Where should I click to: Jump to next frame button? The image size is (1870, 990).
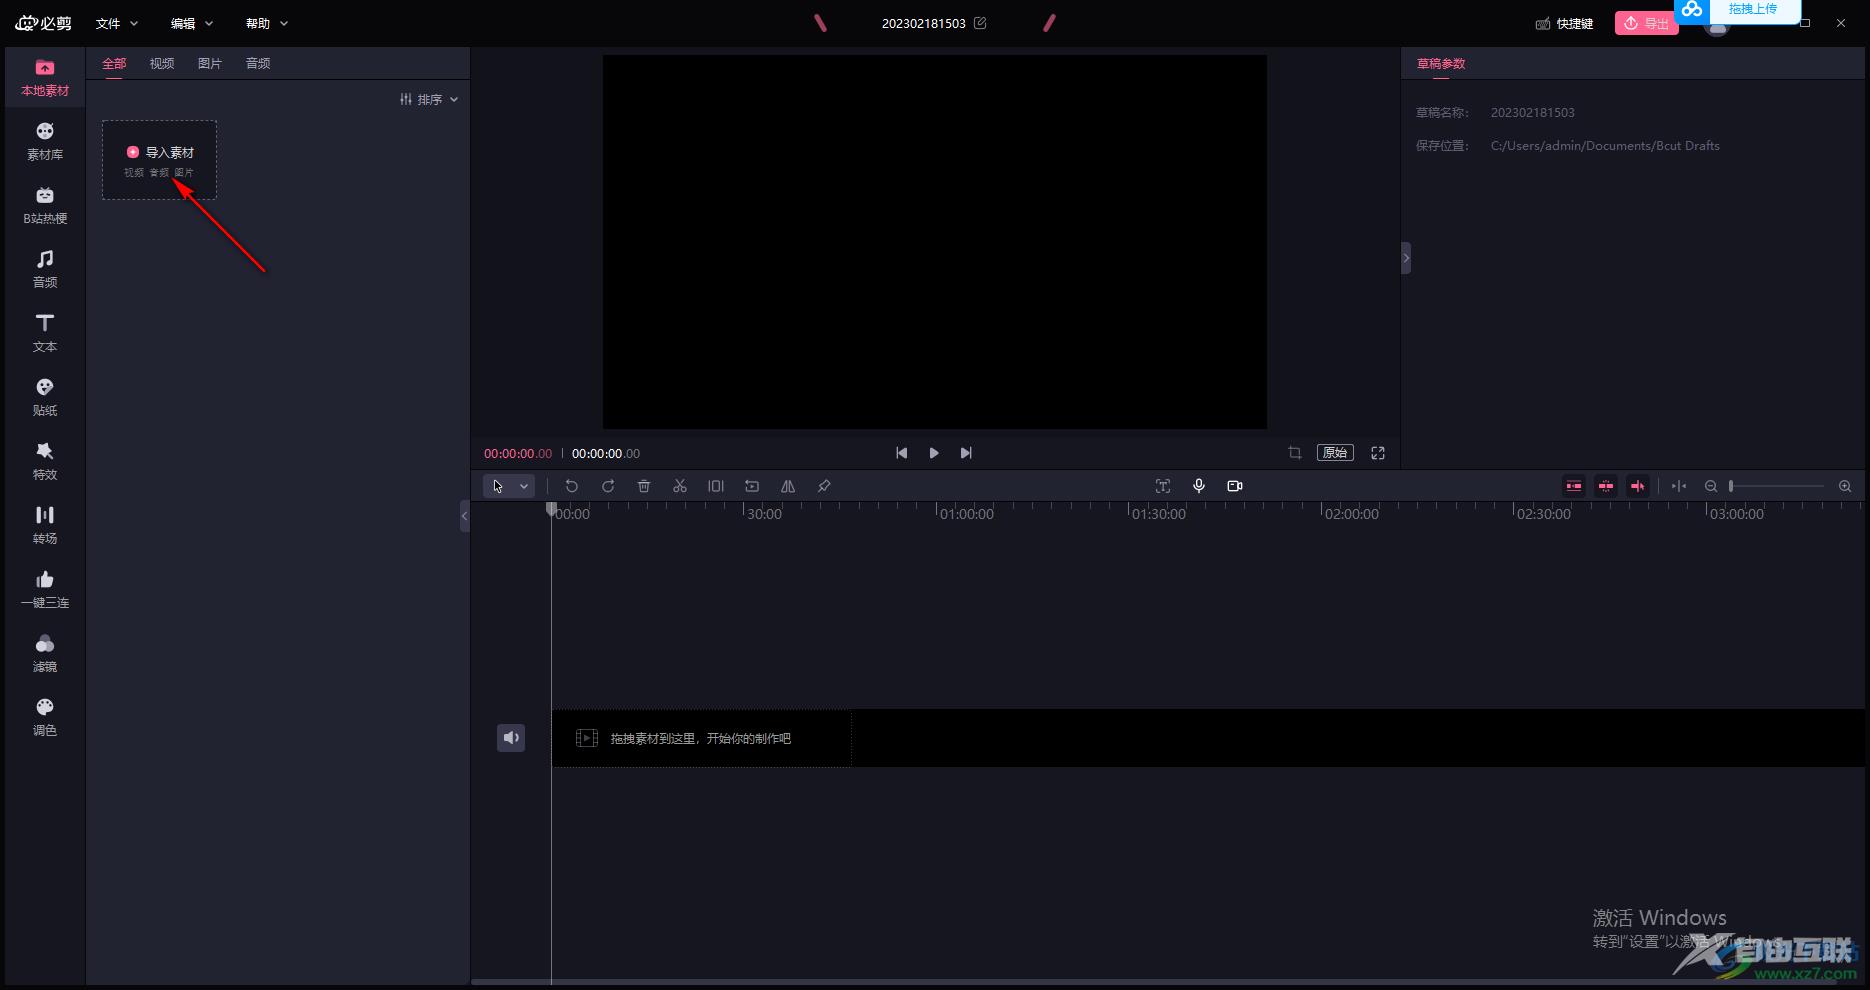(966, 453)
